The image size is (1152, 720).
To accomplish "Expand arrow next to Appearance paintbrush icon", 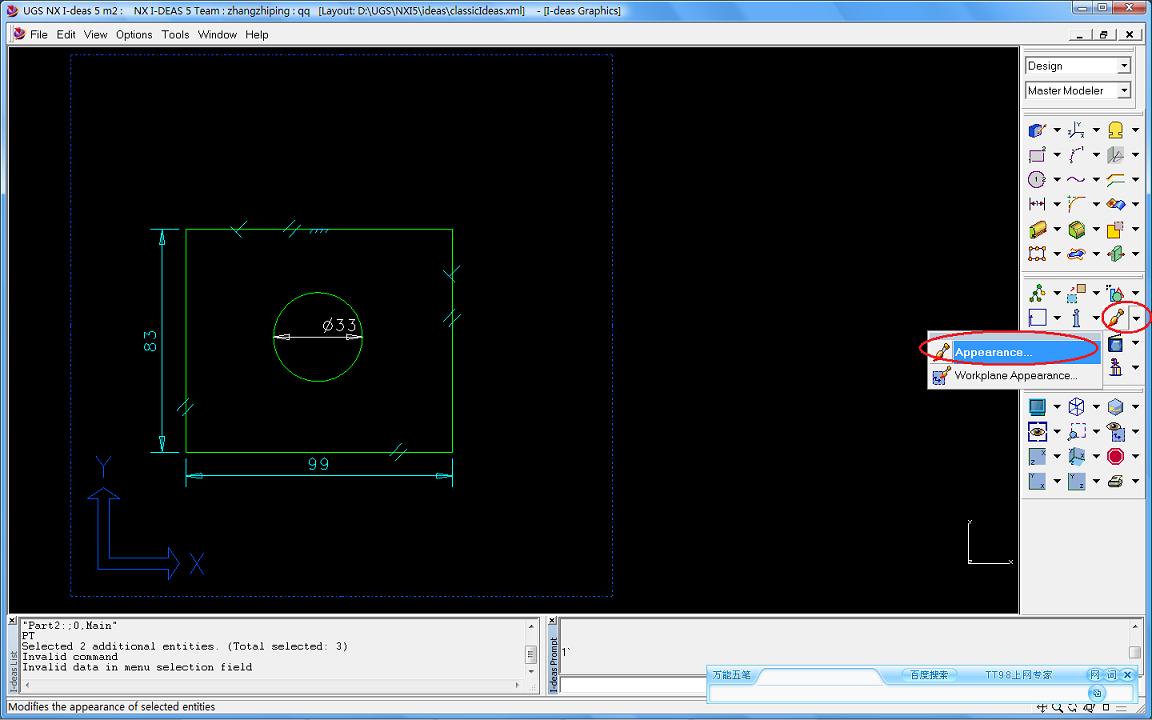I will 1137,318.
